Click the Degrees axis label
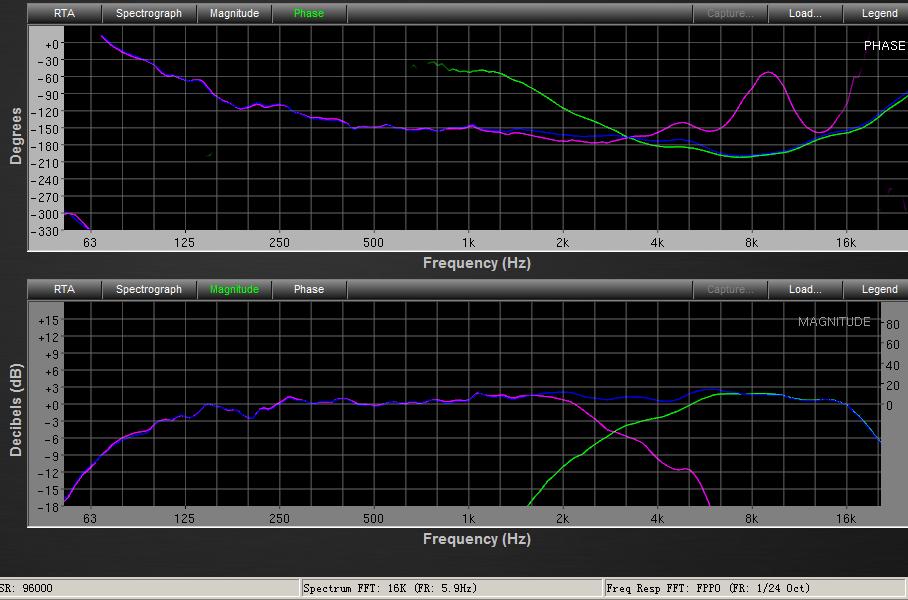Screen dimensions: 908x600 click(x=16, y=135)
